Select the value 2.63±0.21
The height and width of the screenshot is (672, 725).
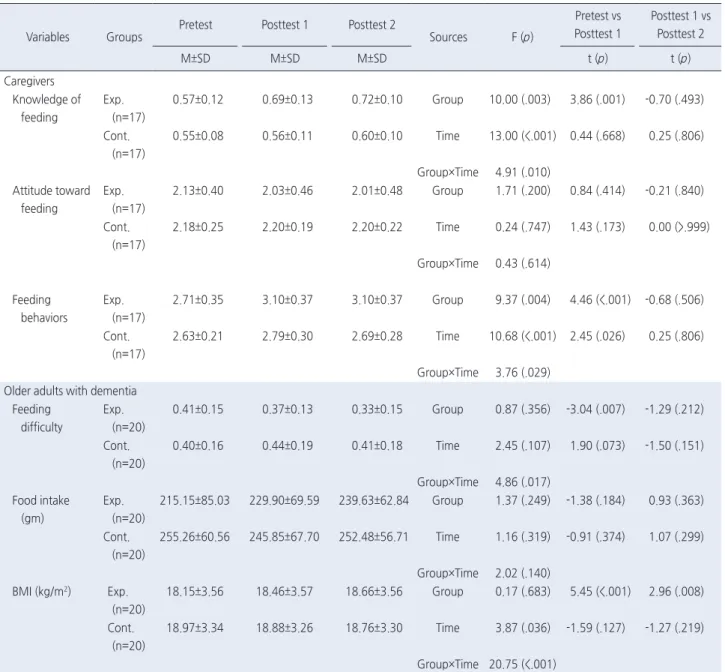[198, 336]
